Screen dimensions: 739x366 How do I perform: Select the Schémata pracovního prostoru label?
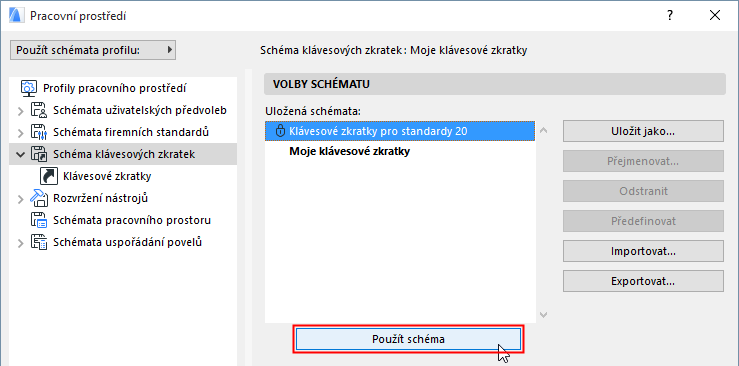(x=132, y=220)
